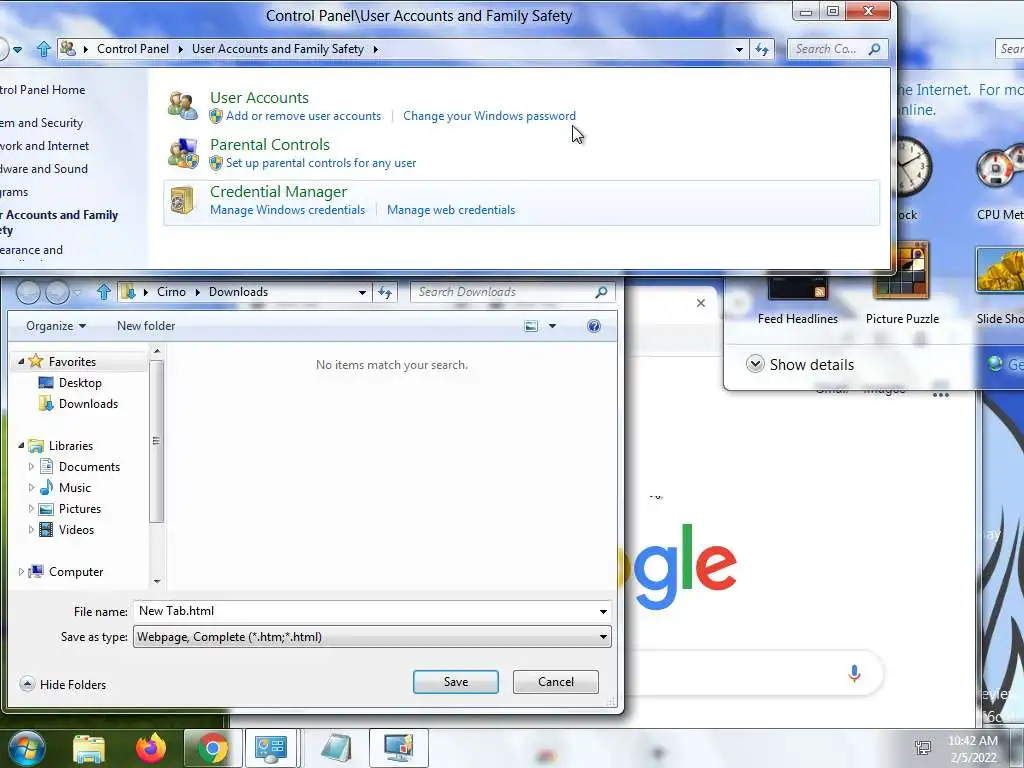This screenshot has height=768, width=1024.
Task: Open File name history dropdown
Action: [x=603, y=612]
